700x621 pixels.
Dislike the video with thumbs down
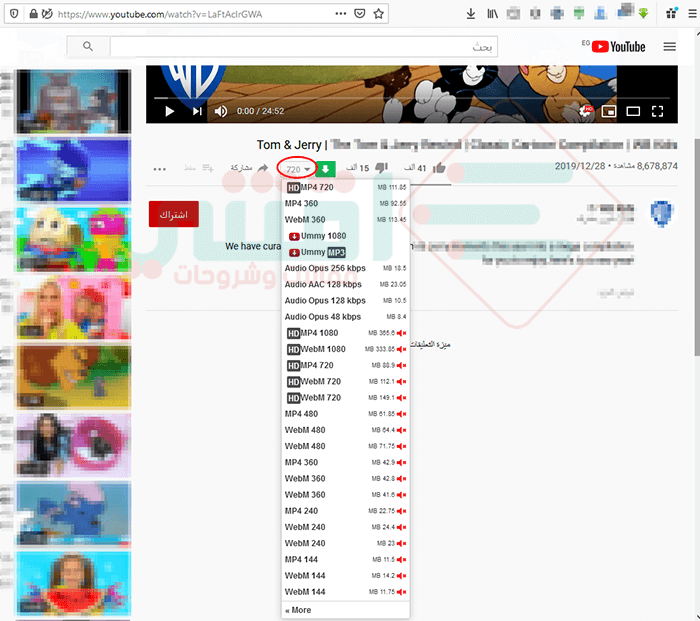381,168
